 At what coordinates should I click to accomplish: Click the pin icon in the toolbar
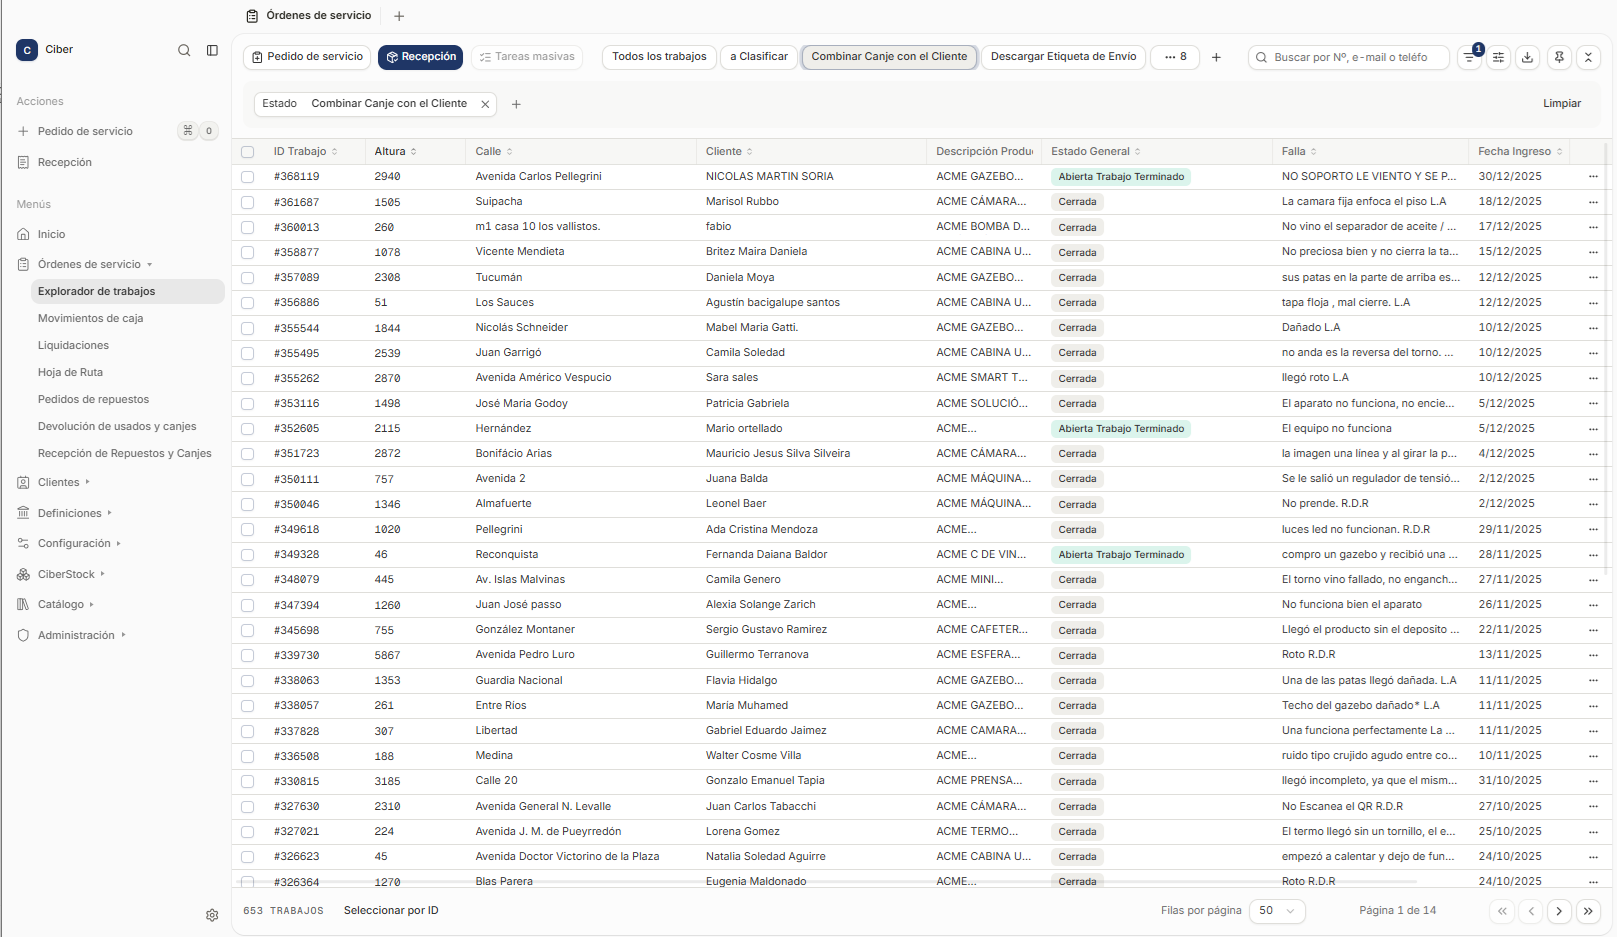(1559, 57)
